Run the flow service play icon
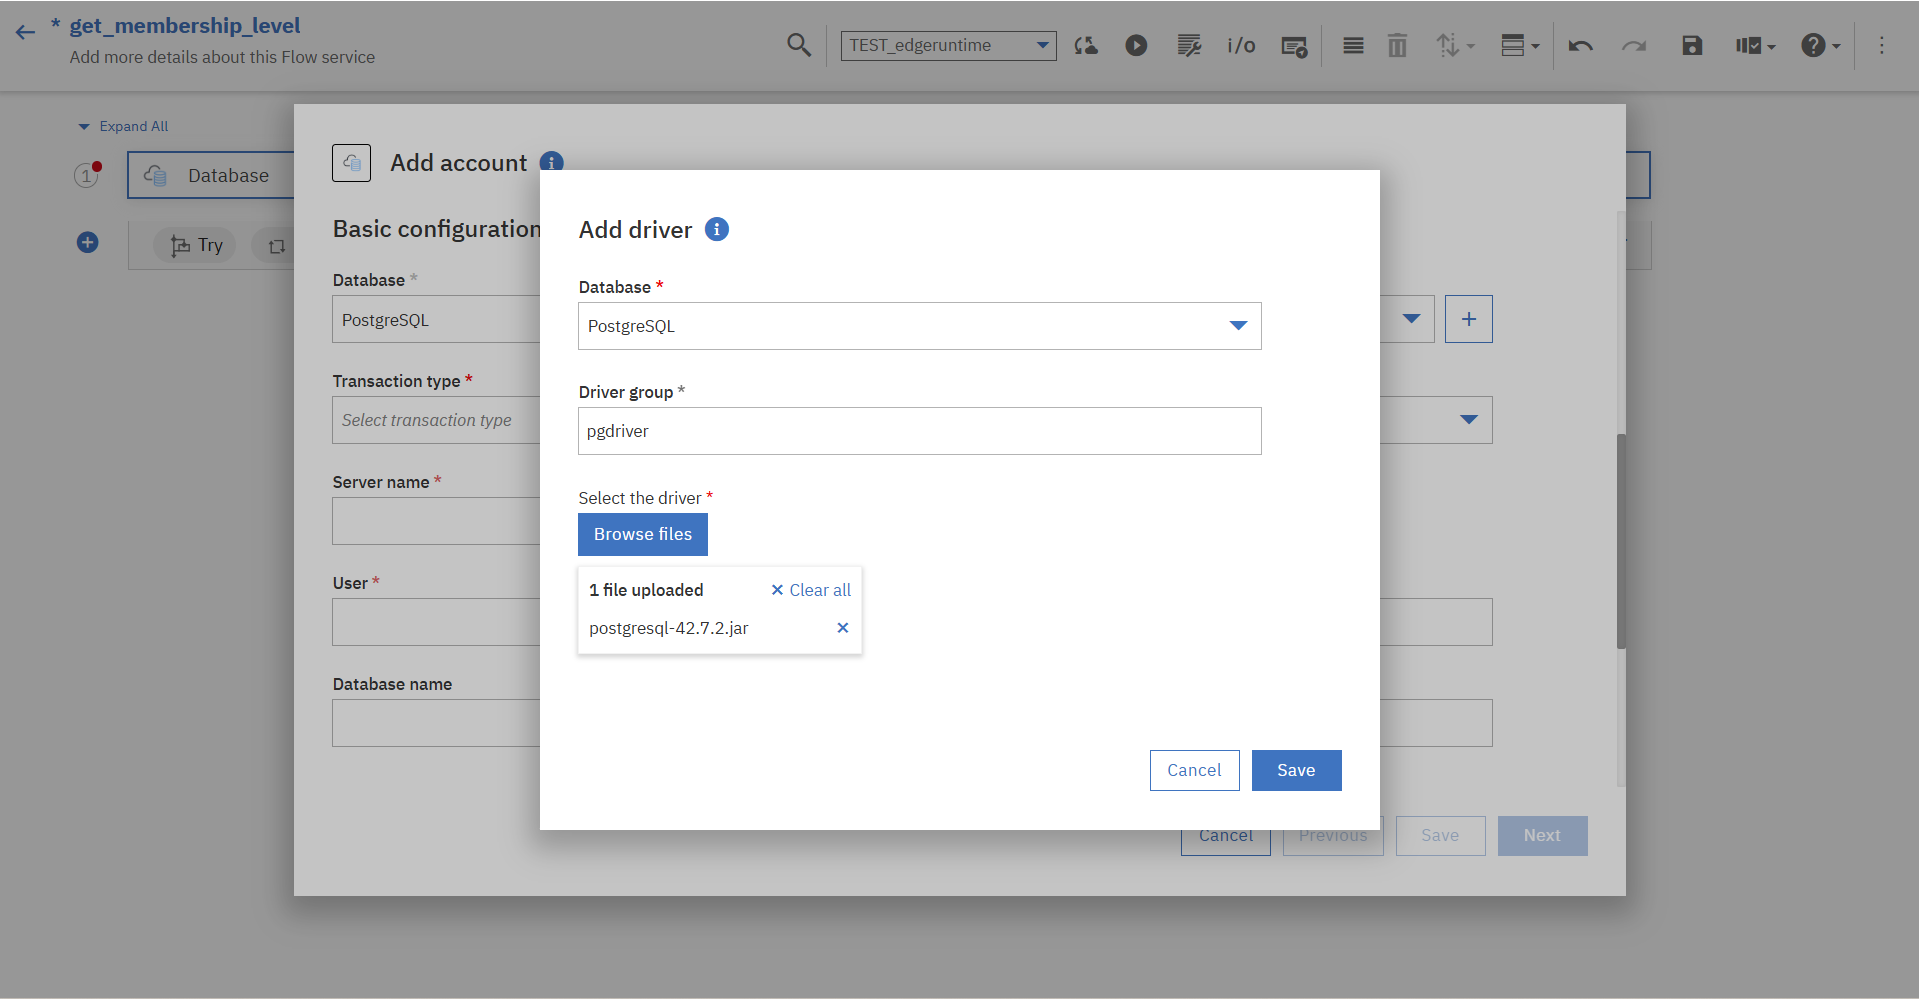 [1136, 45]
